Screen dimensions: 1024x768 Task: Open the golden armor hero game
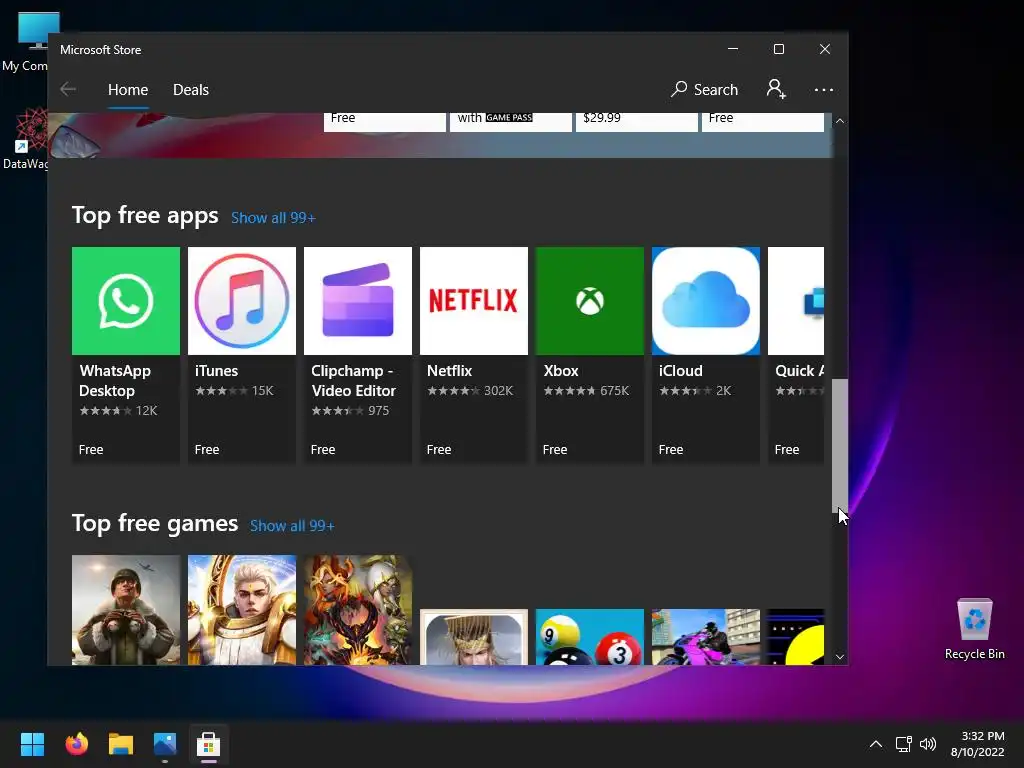point(242,610)
